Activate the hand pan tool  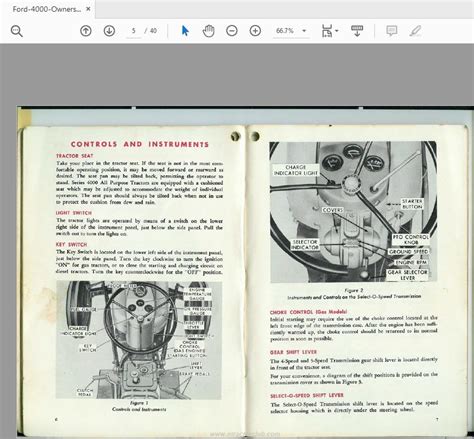click(x=209, y=31)
